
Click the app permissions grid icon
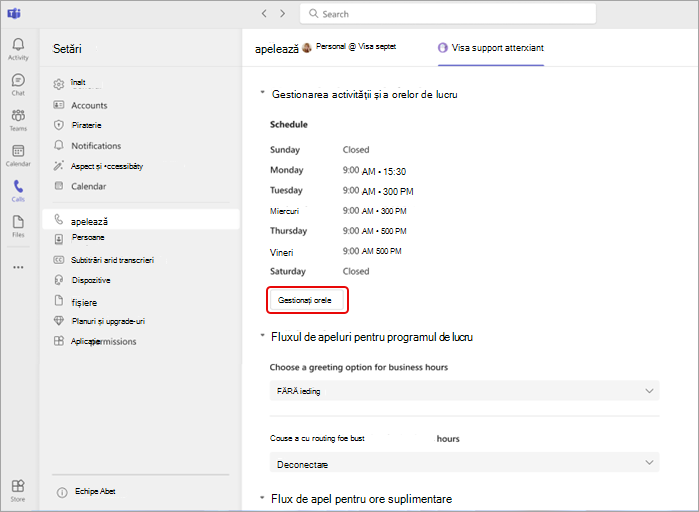[59, 341]
